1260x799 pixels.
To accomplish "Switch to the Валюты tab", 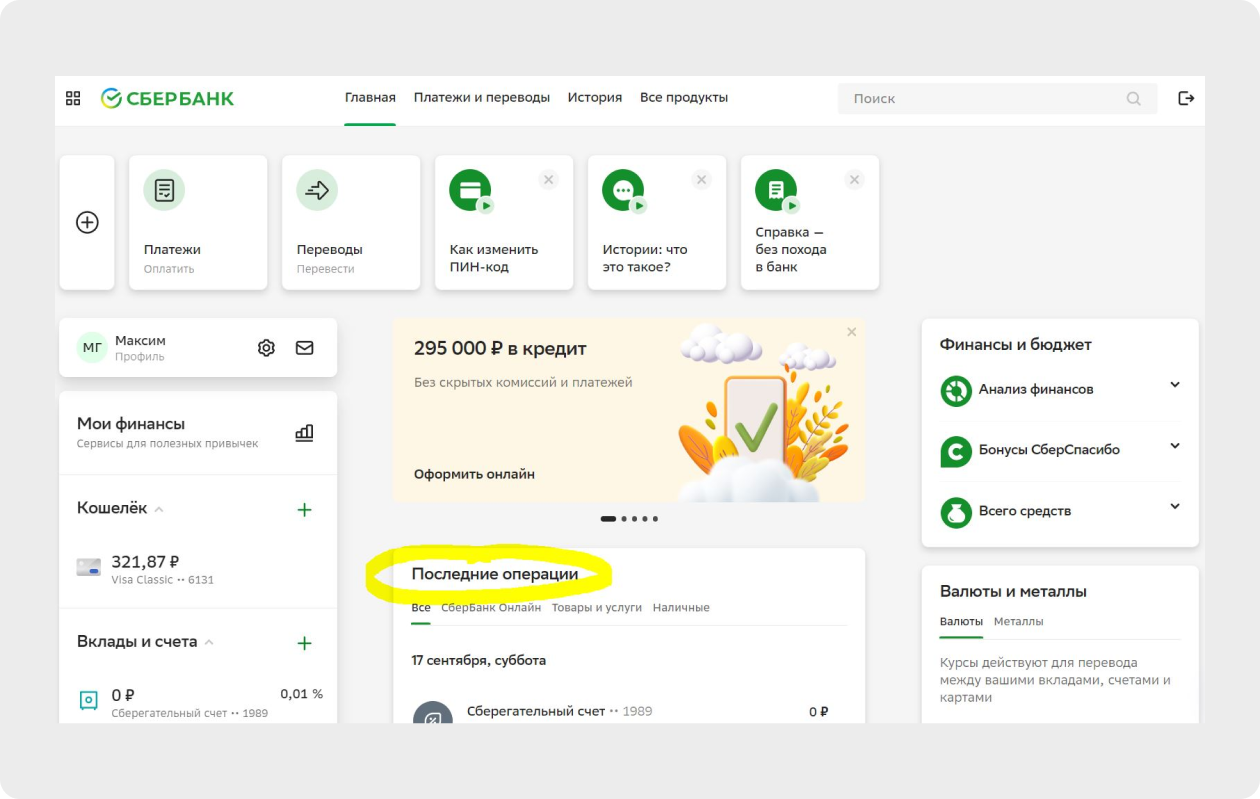I will (961, 622).
